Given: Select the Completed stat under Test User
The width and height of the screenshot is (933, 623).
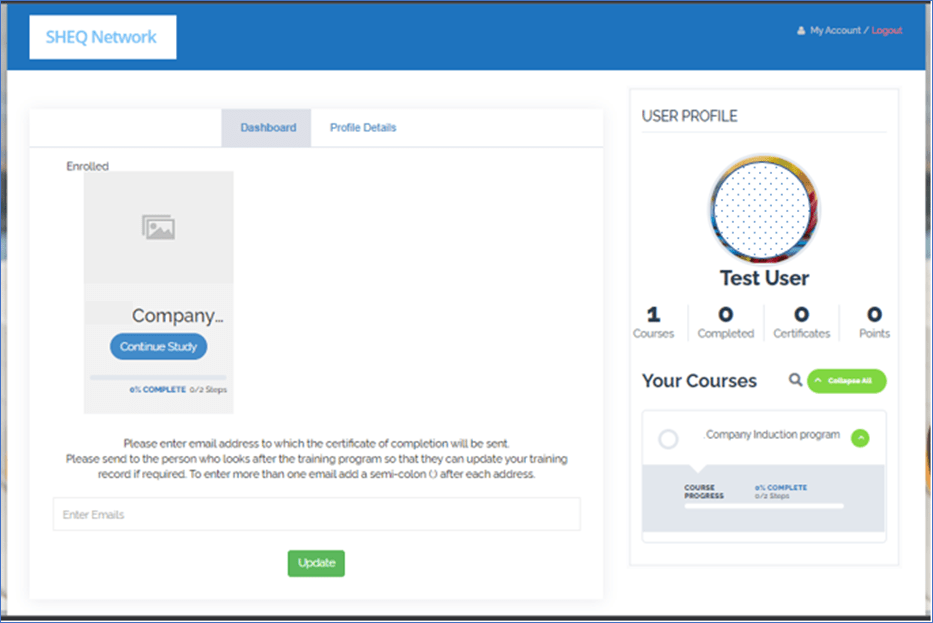Looking at the screenshot, I should (x=725, y=322).
